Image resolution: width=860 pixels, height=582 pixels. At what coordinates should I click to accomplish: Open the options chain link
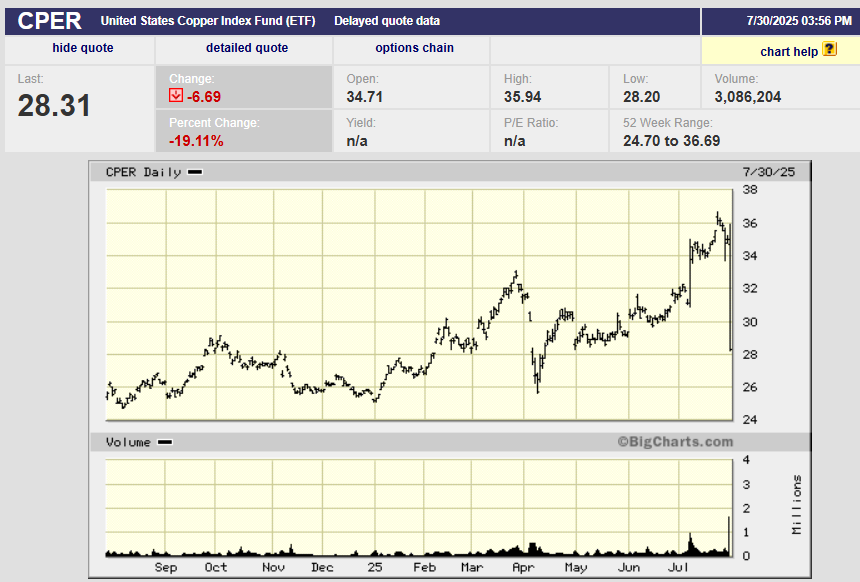(x=415, y=48)
